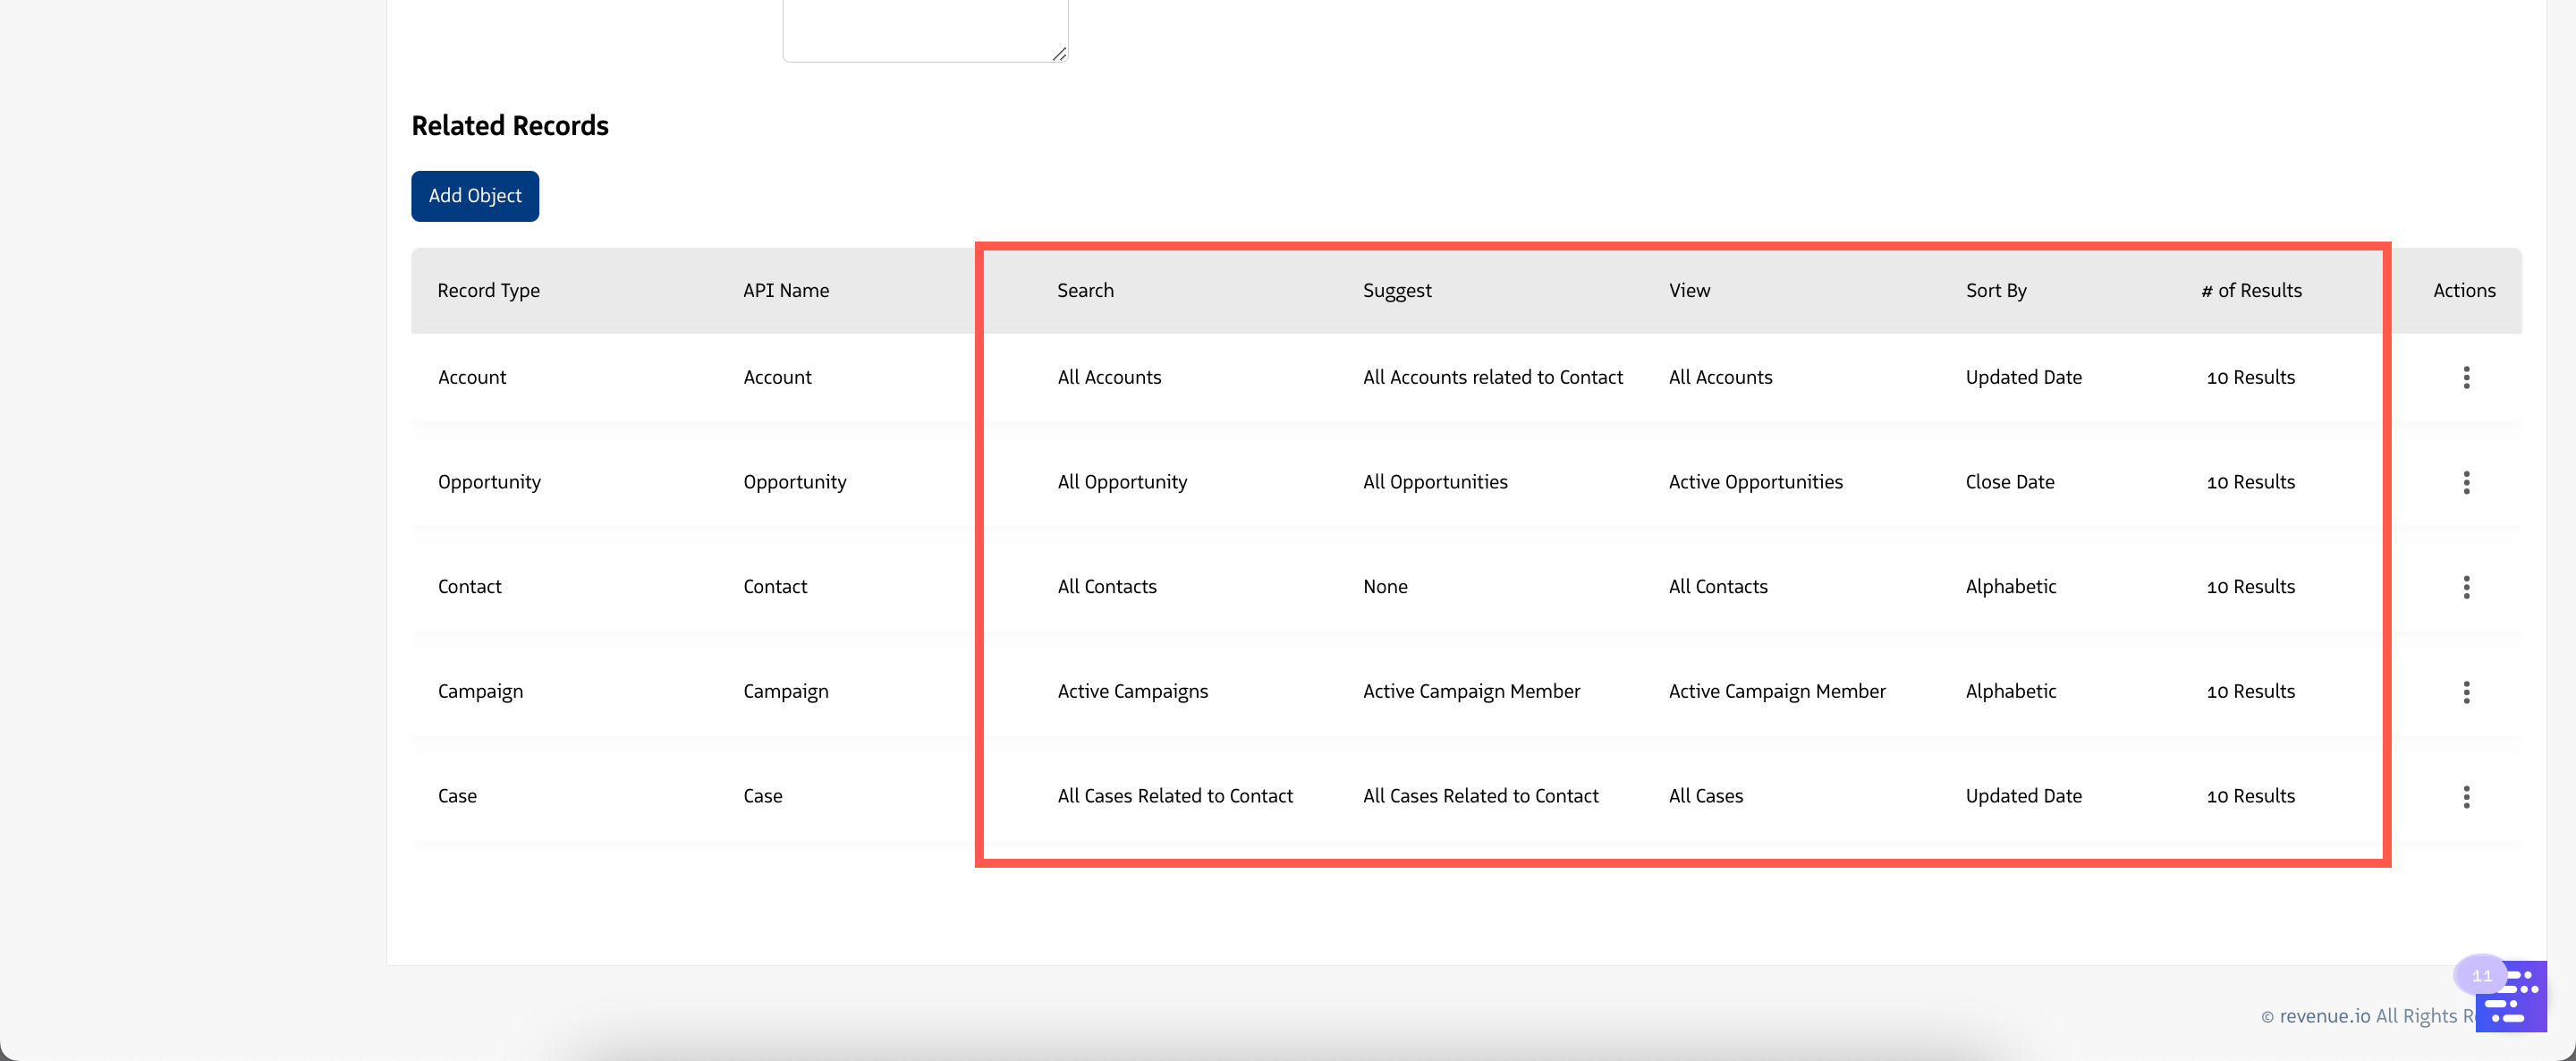Select the Case record type cell
Viewport: 2576px width, 1061px height.
(x=457, y=796)
